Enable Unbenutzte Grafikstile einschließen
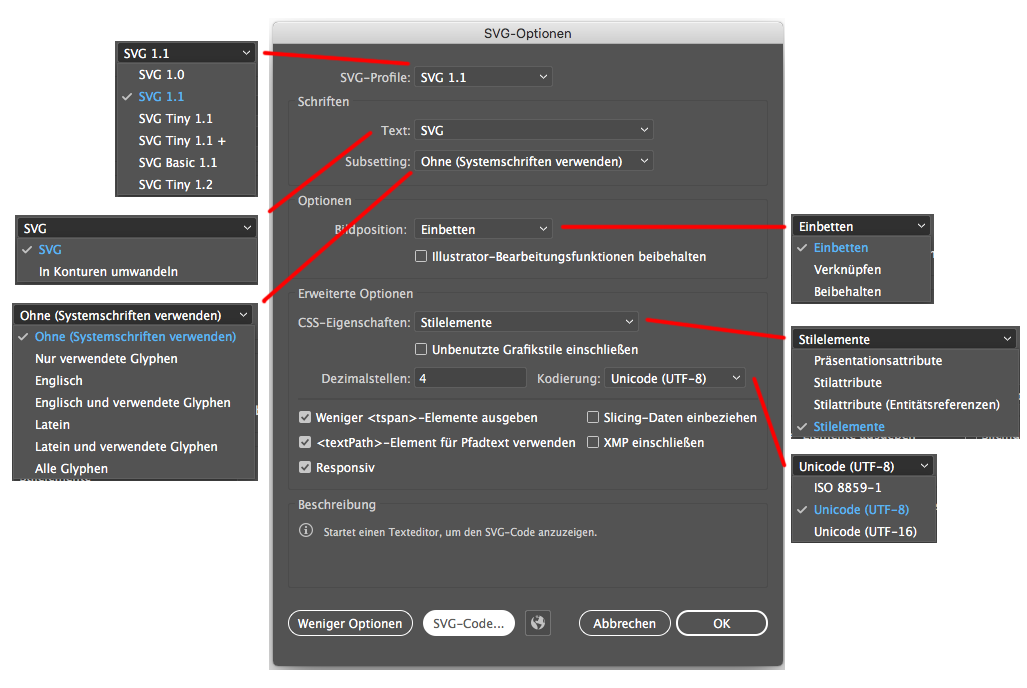The height and width of the screenshot is (688, 1027). (421, 349)
